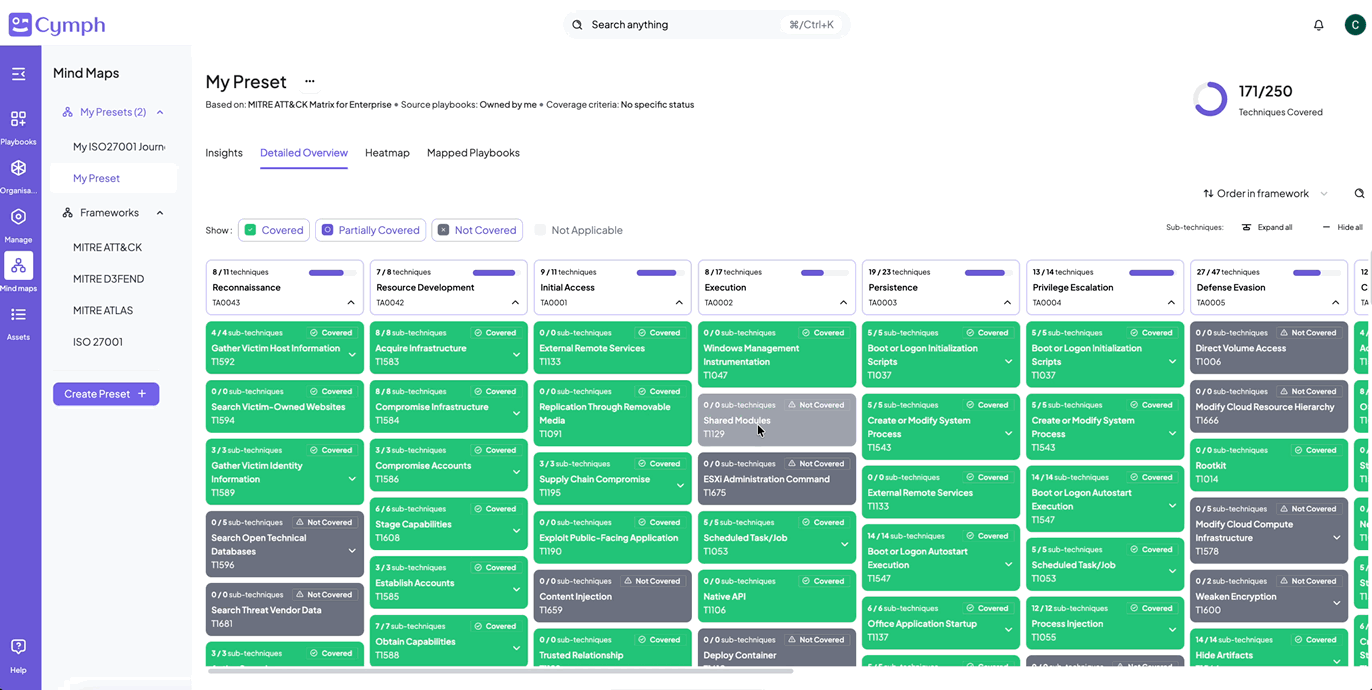Click the user avatar C
The image size is (1372, 690).
pos(1355,25)
